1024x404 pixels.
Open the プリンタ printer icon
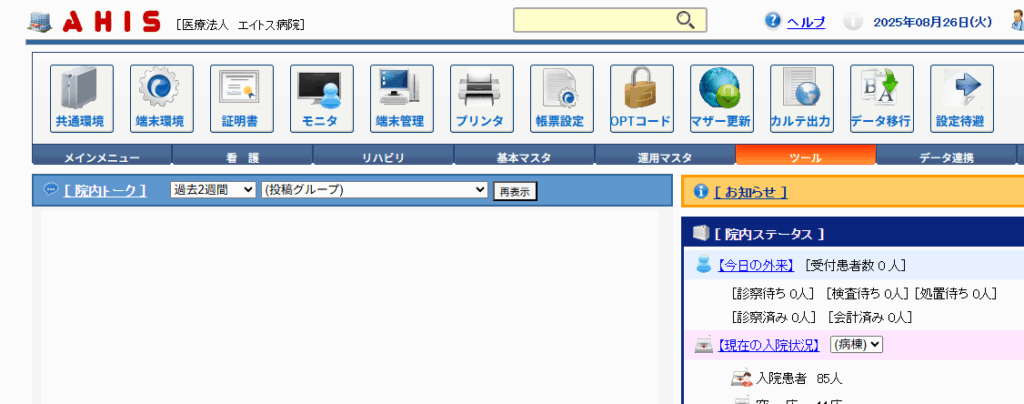481,99
